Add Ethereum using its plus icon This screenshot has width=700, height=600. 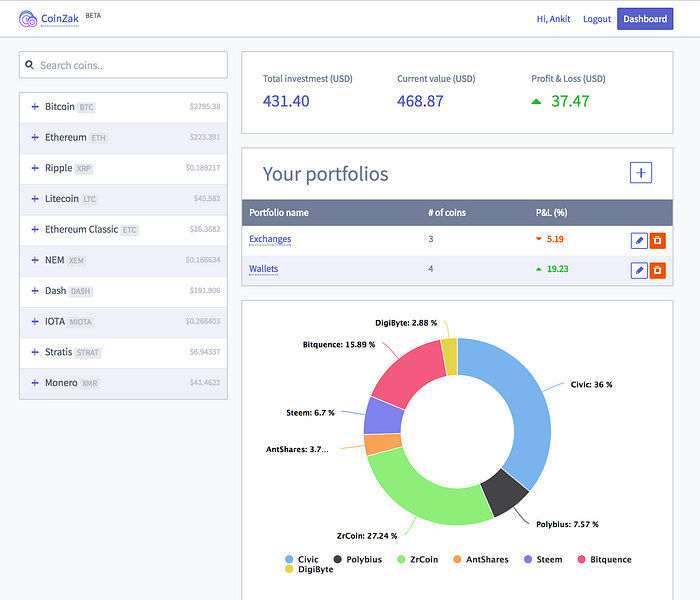click(35, 138)
